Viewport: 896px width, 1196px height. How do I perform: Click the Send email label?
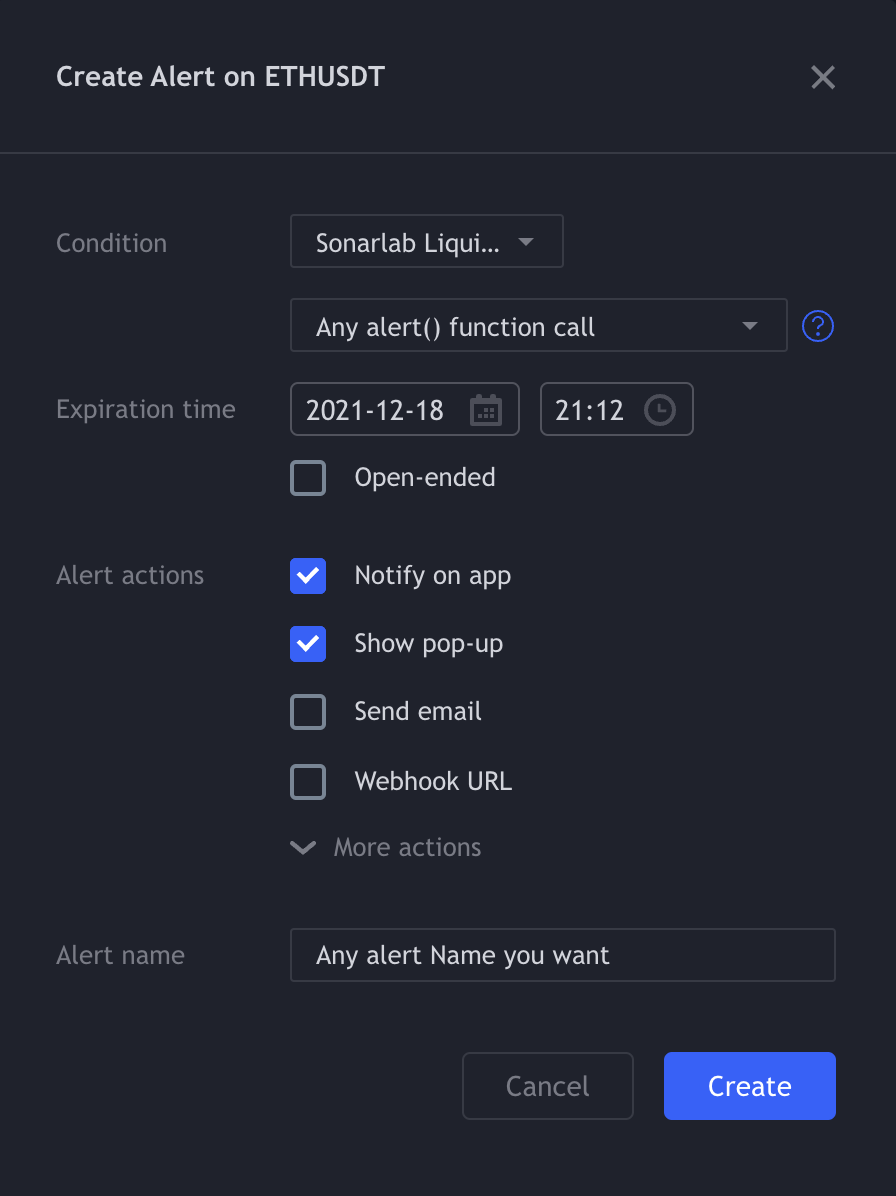click(418, 712)
